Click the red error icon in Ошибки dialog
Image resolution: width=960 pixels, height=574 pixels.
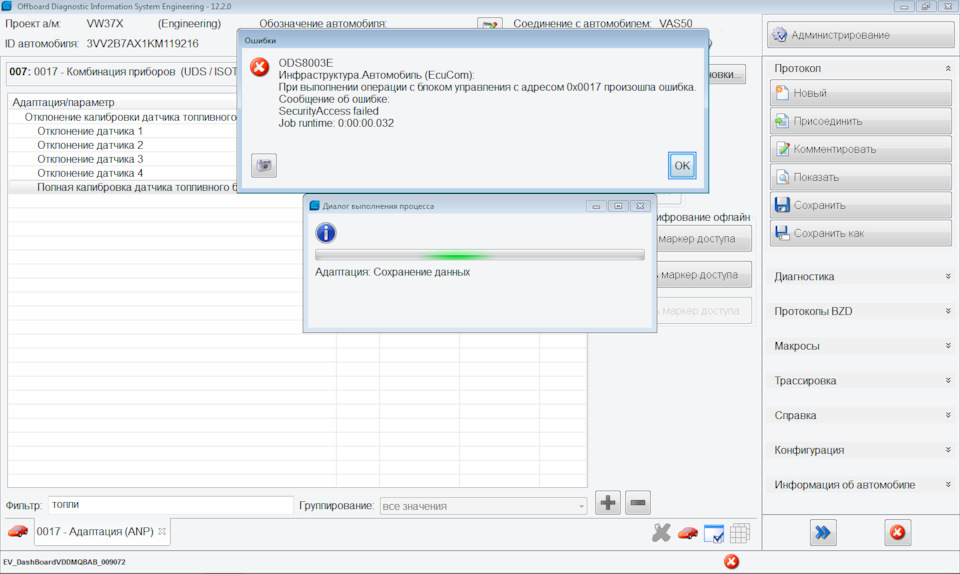click(x=260, y=67)
